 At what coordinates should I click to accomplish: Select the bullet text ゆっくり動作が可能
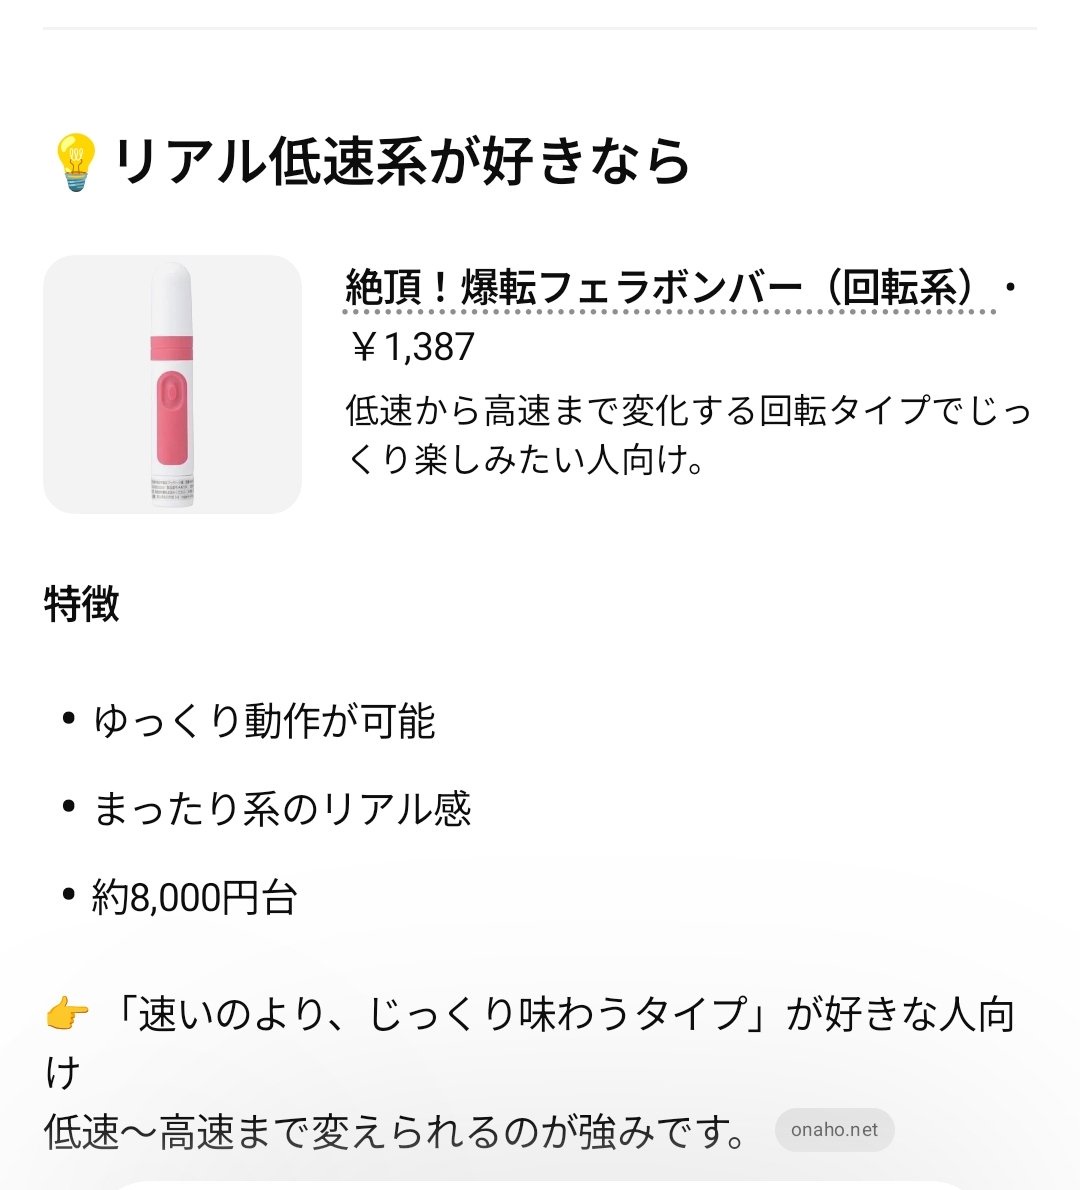(264, 721)
